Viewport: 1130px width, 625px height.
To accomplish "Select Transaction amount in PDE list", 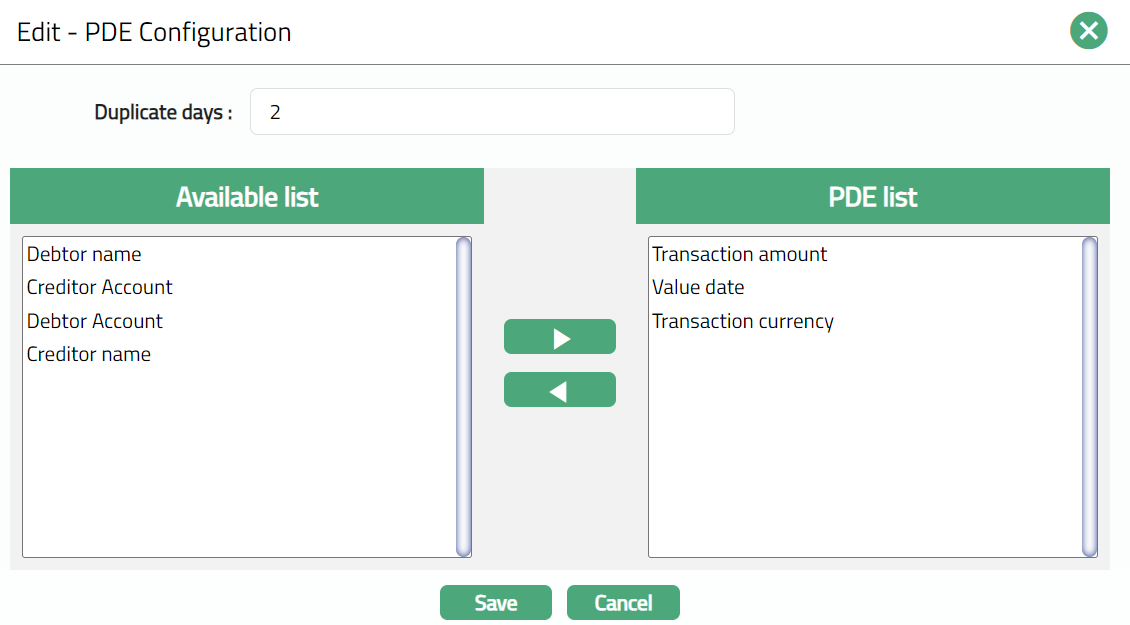I will [x=740, y=254].
